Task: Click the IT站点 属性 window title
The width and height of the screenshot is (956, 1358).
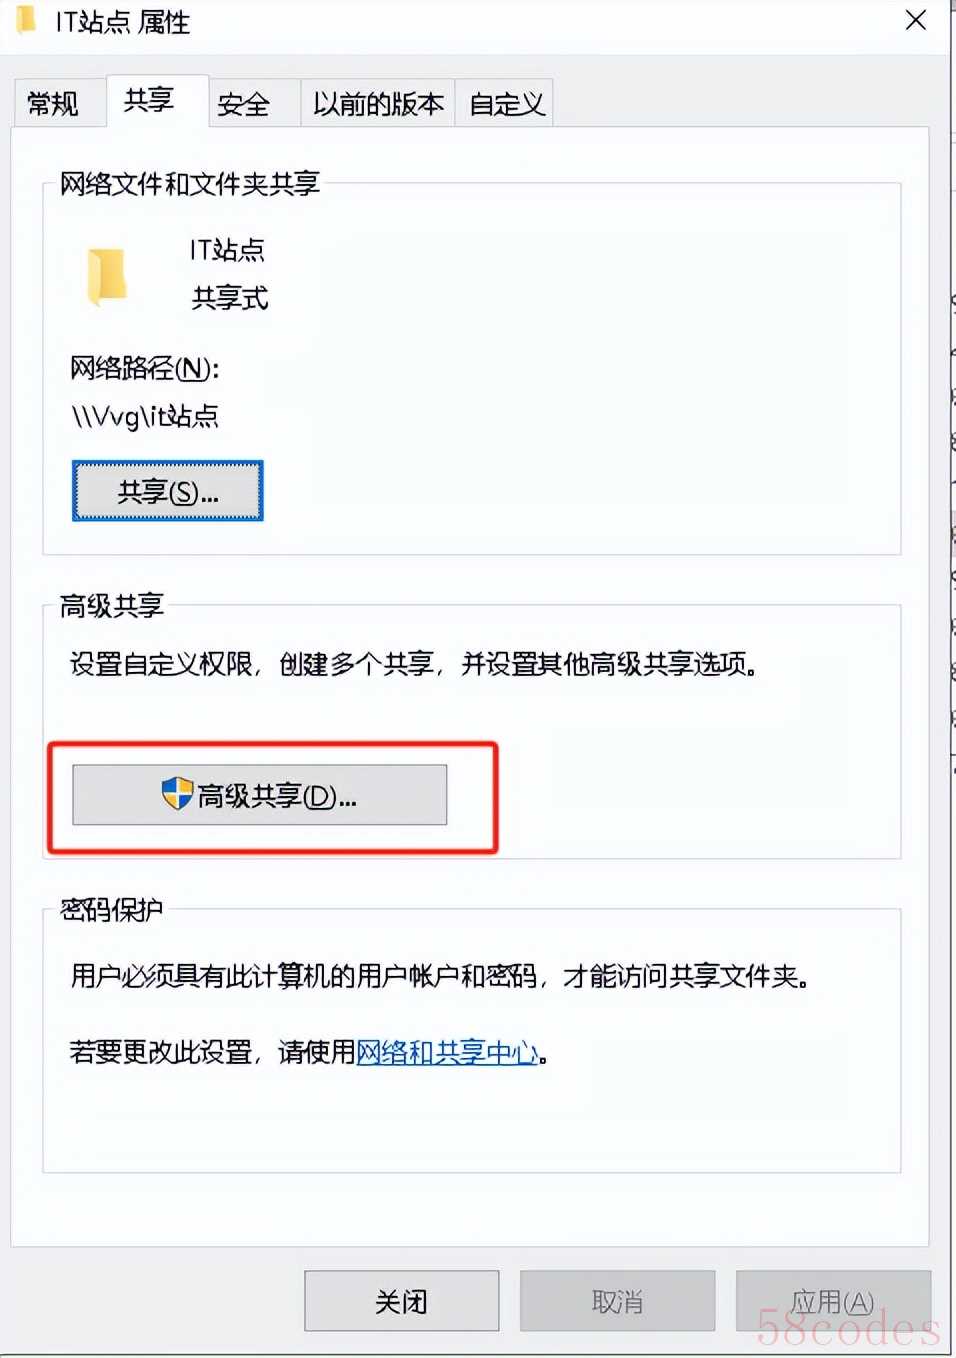Action: (x=122, y=22)
